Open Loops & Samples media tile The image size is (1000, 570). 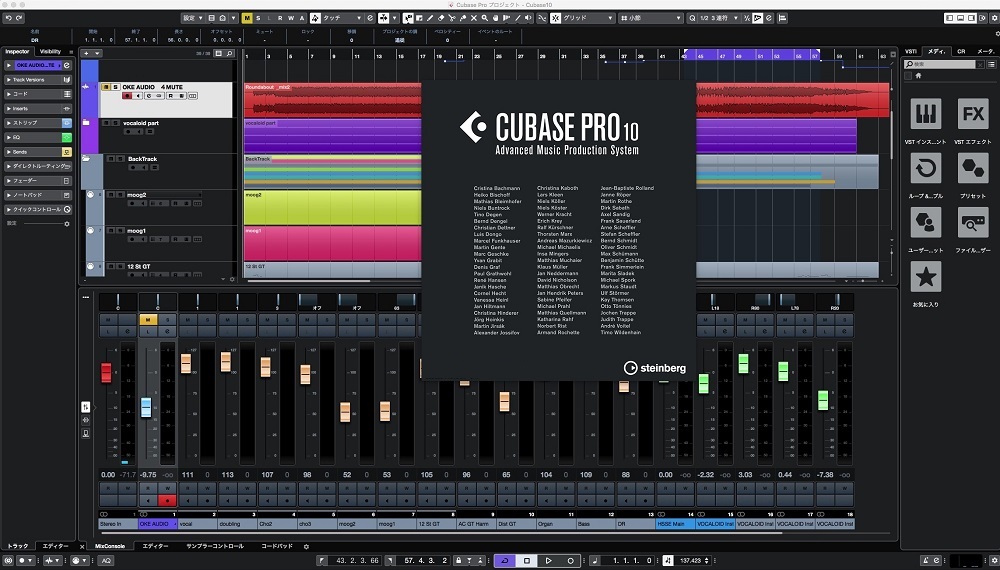pos(925,168)
